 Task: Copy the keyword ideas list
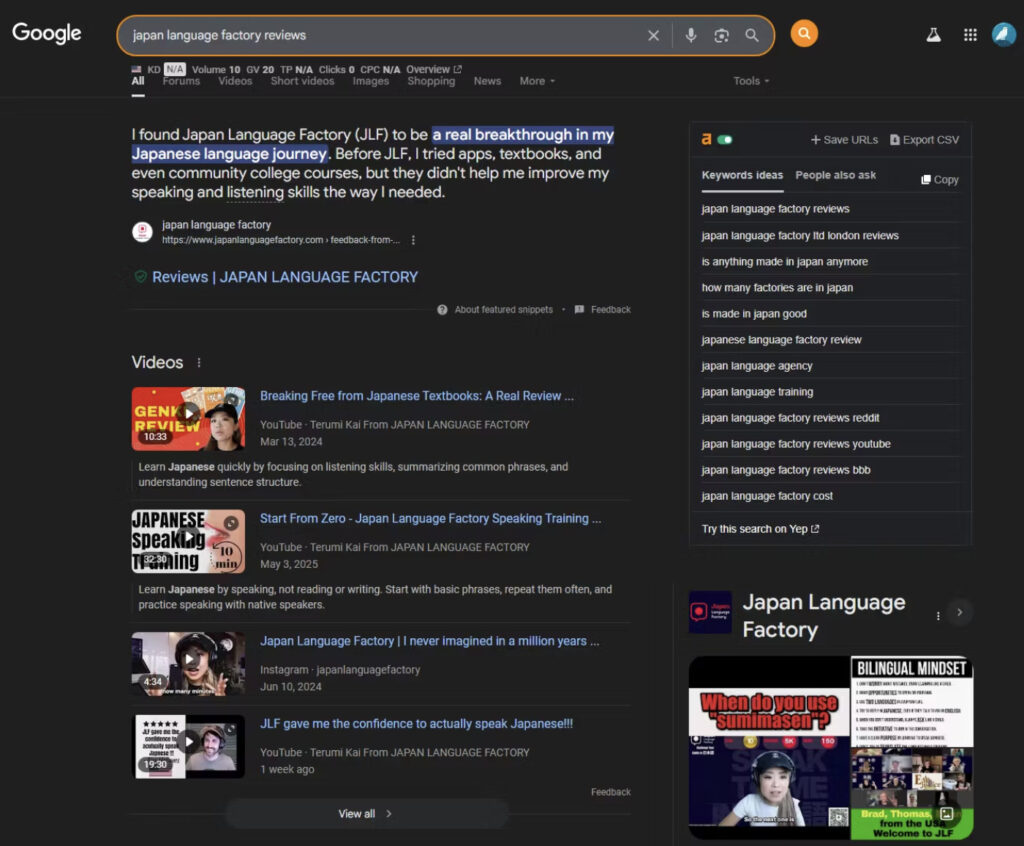point(940,180)
